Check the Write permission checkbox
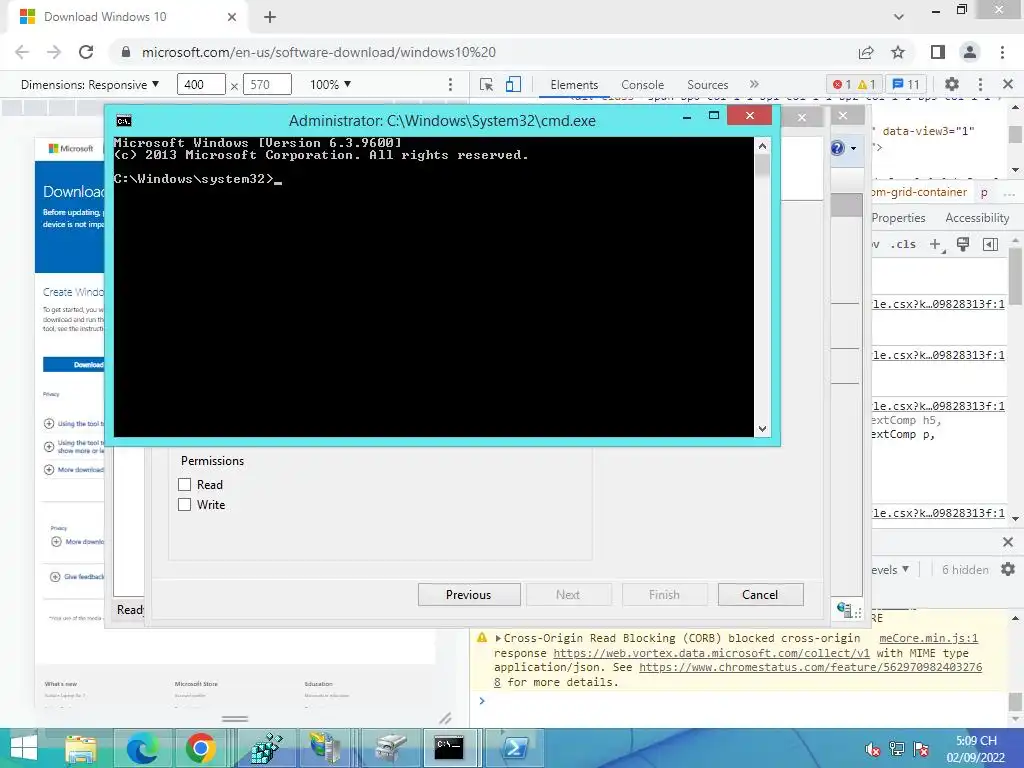1024x768 pixels. 185,505
